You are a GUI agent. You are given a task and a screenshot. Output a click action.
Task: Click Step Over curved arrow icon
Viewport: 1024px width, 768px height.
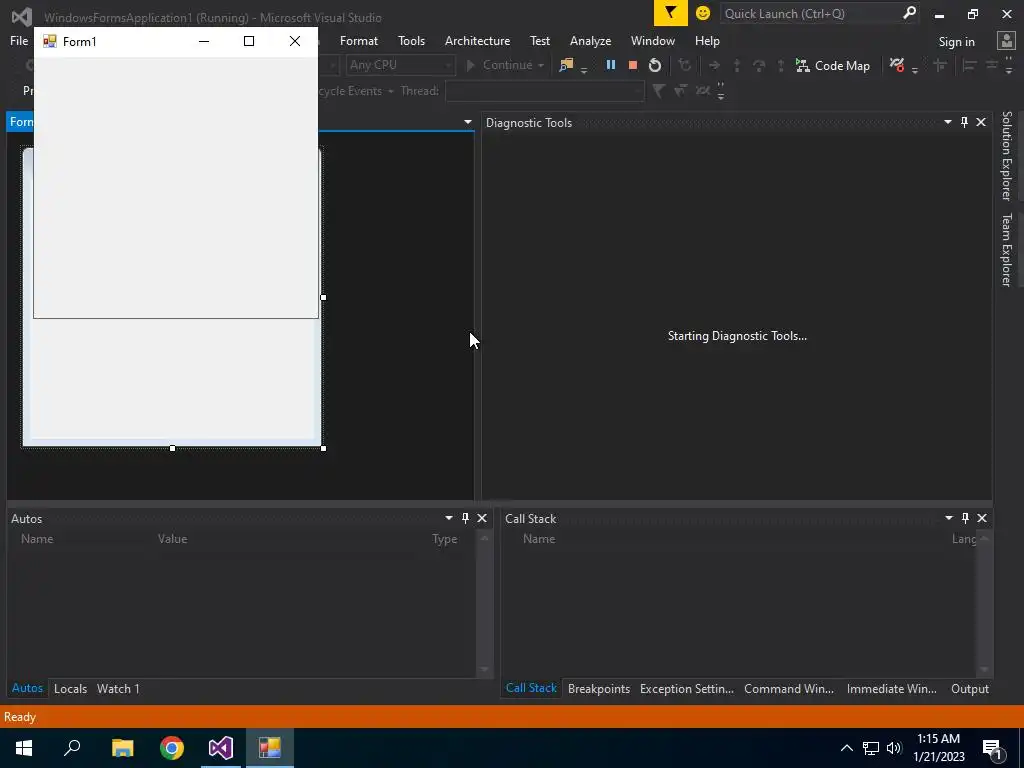[x=758, y=65]
